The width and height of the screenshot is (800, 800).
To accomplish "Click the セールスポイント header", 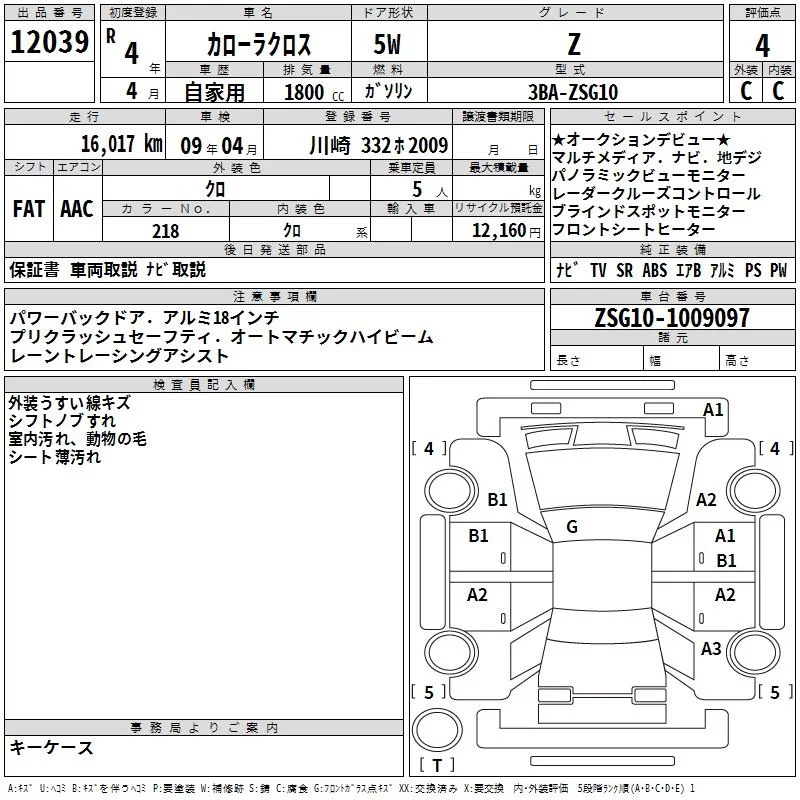I will pos(672,116).
